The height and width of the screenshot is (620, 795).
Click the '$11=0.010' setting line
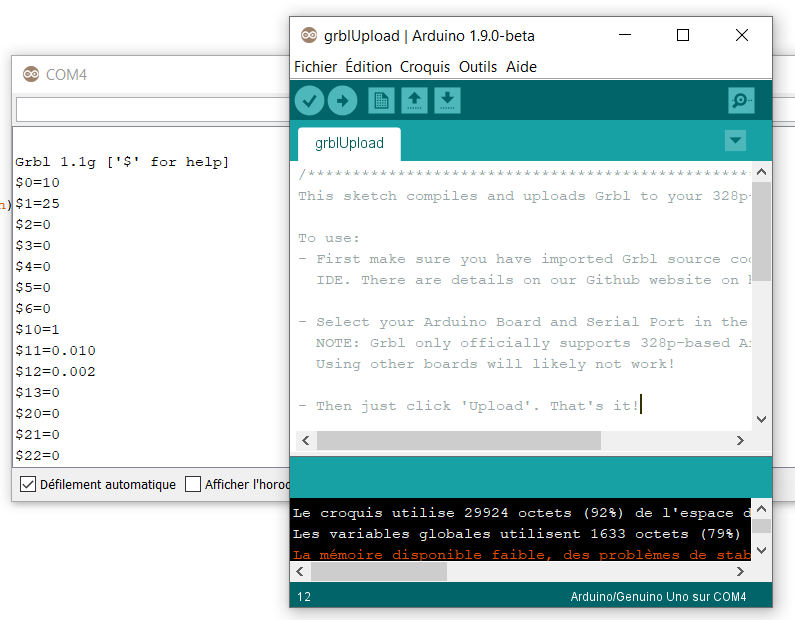55,351
